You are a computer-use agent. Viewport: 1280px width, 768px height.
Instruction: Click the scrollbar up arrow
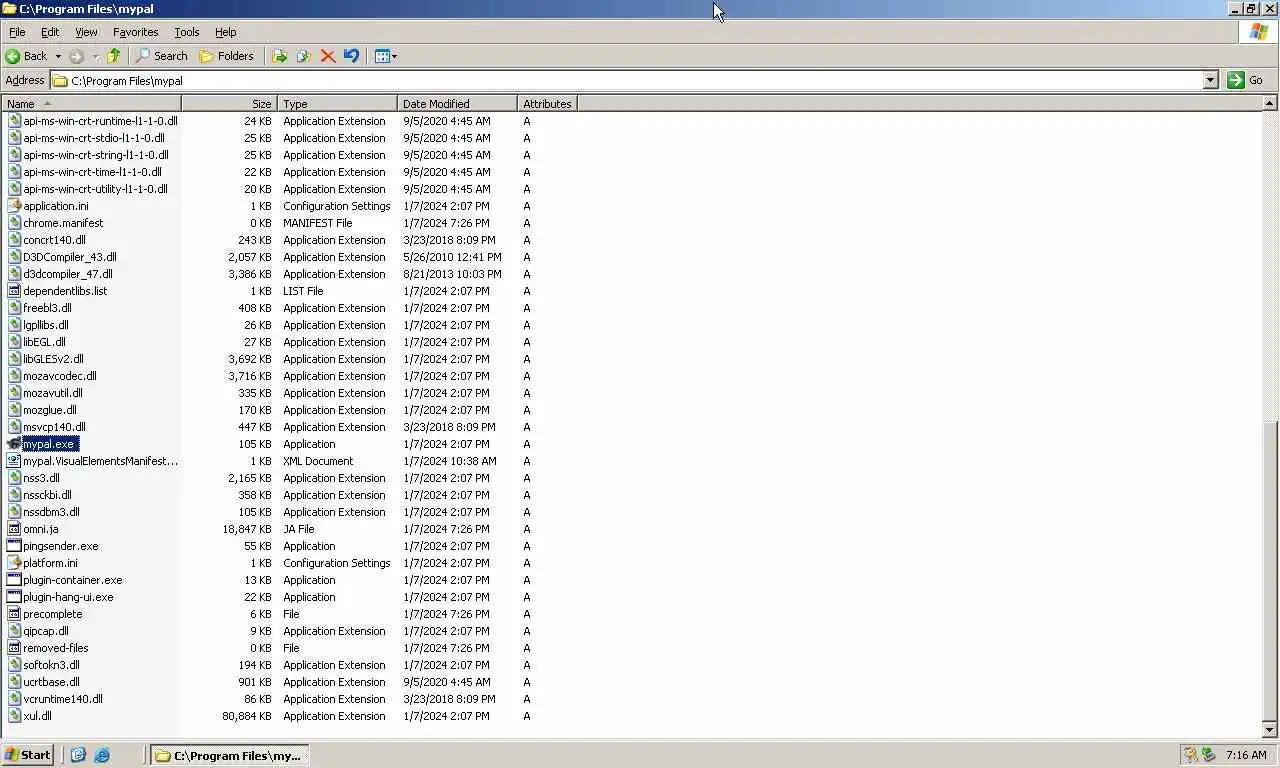click(x=1270, y=103)
